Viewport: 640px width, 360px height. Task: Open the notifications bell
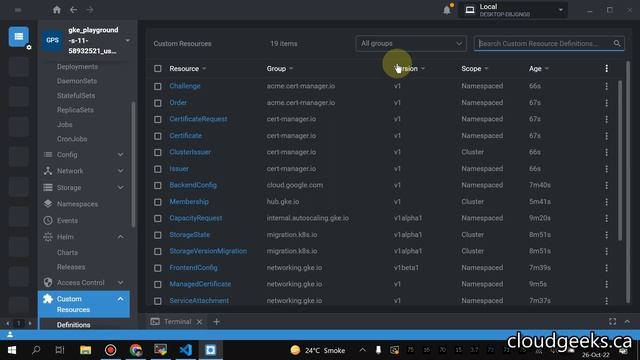[447, 10]
